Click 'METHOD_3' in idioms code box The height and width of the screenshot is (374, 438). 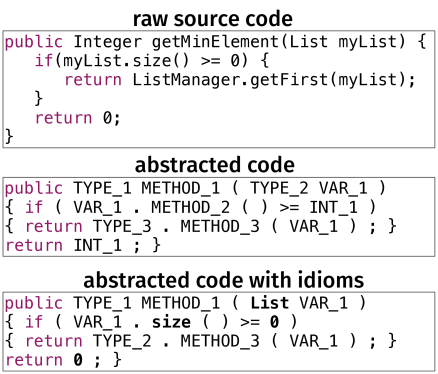tap(220, 341)
